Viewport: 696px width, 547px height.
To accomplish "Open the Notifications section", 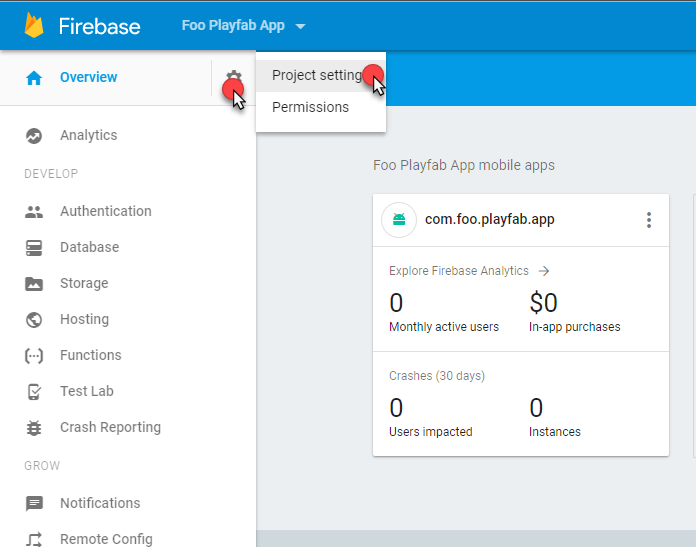I will pyautogui.click(x=100, y=503).
